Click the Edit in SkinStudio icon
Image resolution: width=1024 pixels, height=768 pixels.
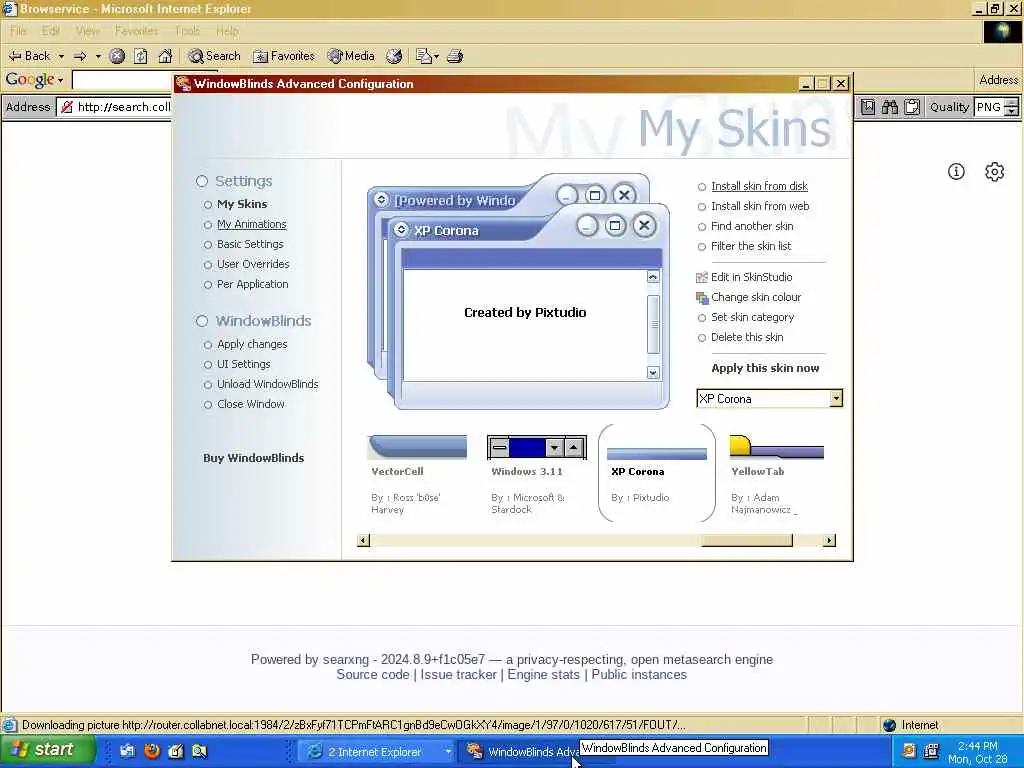(x=702, y=278)
